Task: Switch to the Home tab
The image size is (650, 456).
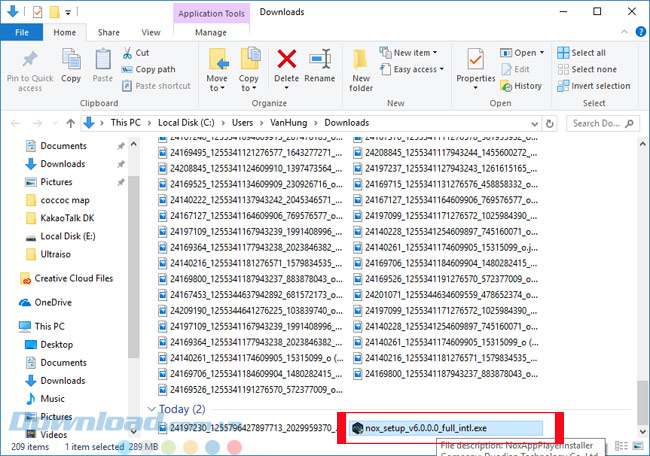Action: (65, 32)
